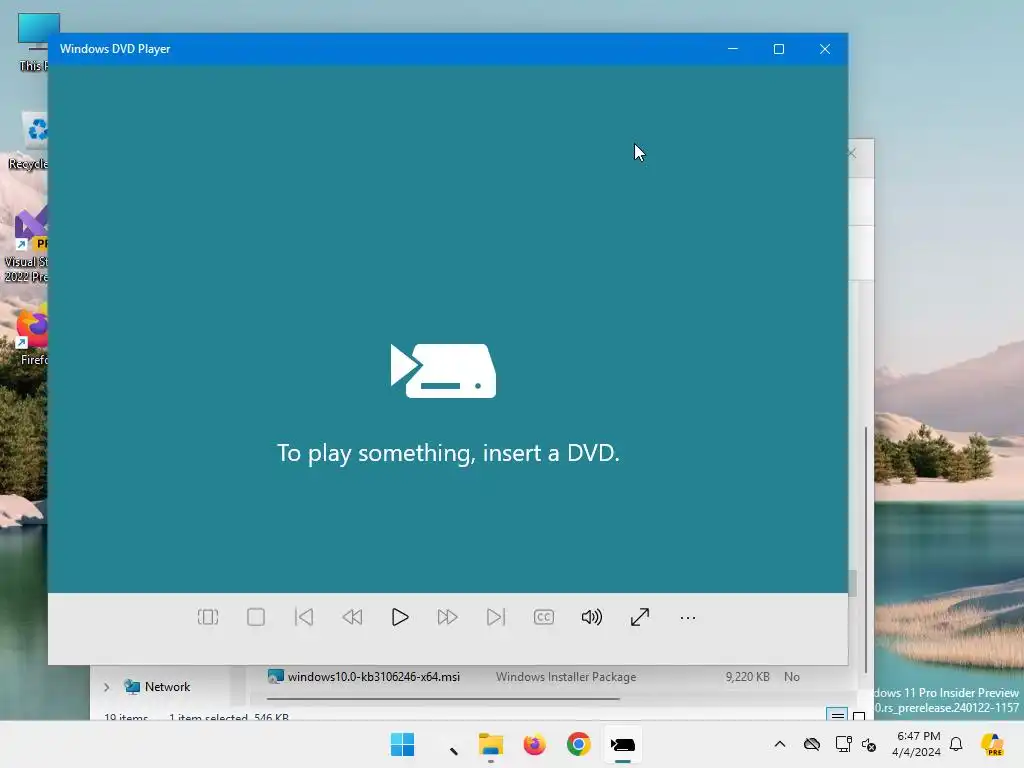The image size is (1024, 768).
Task: Select Network in File Explorer sidebar
Action: tap(157, 687)
